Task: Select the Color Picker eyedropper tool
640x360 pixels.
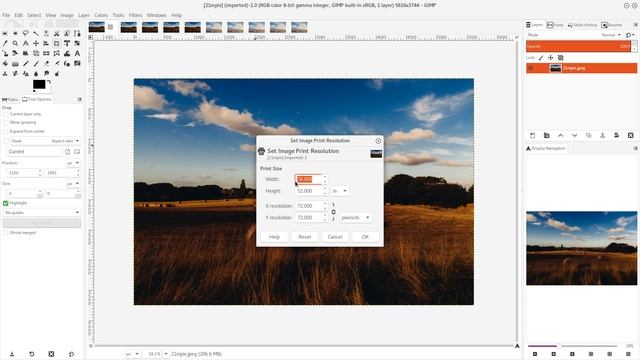Action: click(x=5, y=43)
